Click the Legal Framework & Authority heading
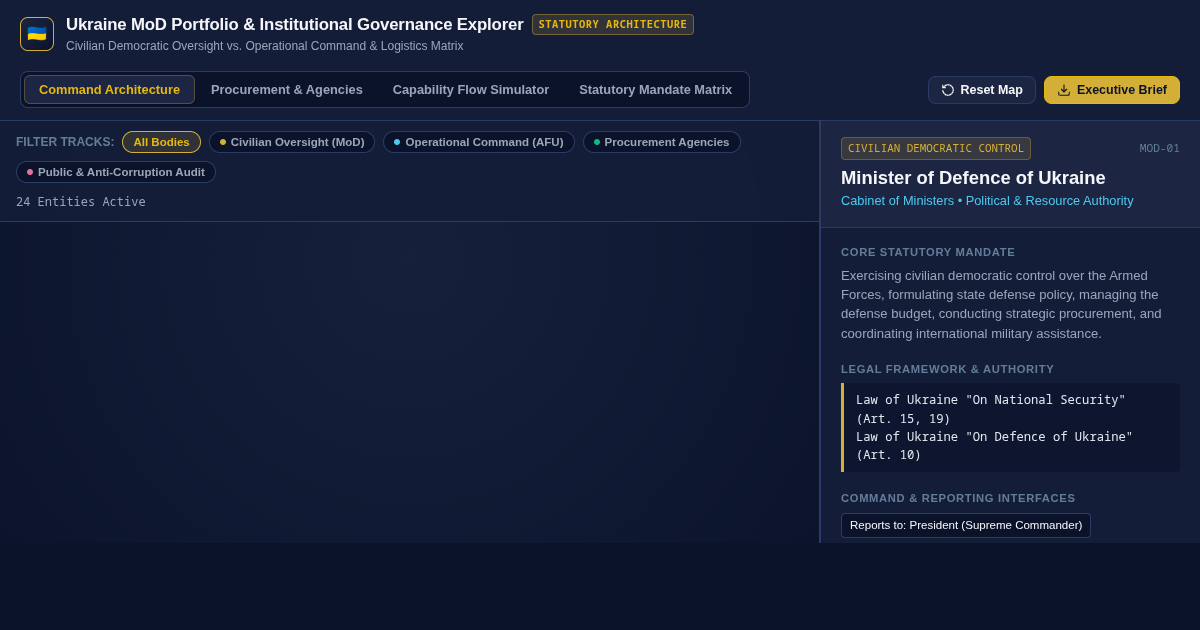The width and height of the screenshot is (1200, 630). click(x=947, y=369)
